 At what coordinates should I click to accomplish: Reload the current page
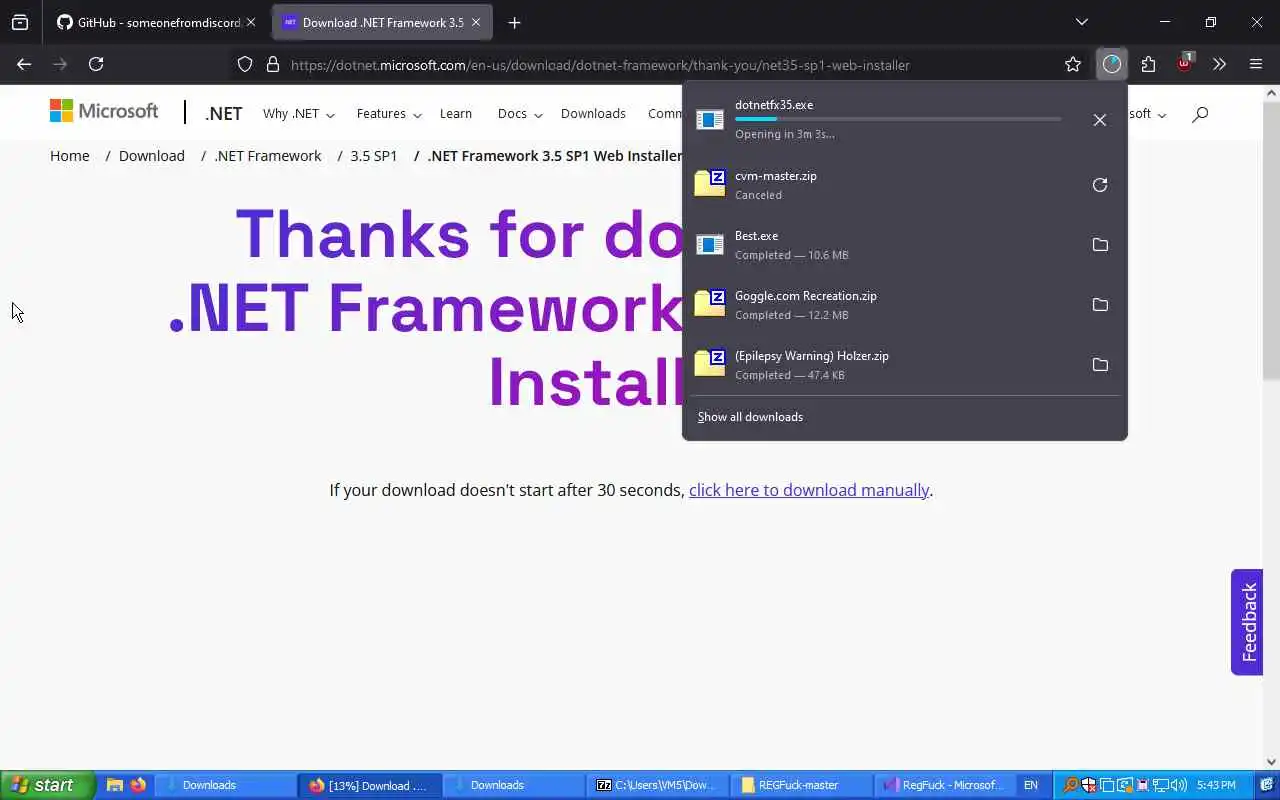coord(96,64)
